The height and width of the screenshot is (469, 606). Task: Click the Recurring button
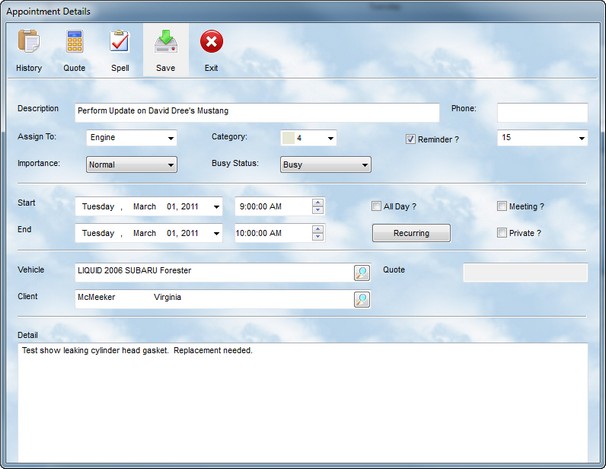point(410,233)
